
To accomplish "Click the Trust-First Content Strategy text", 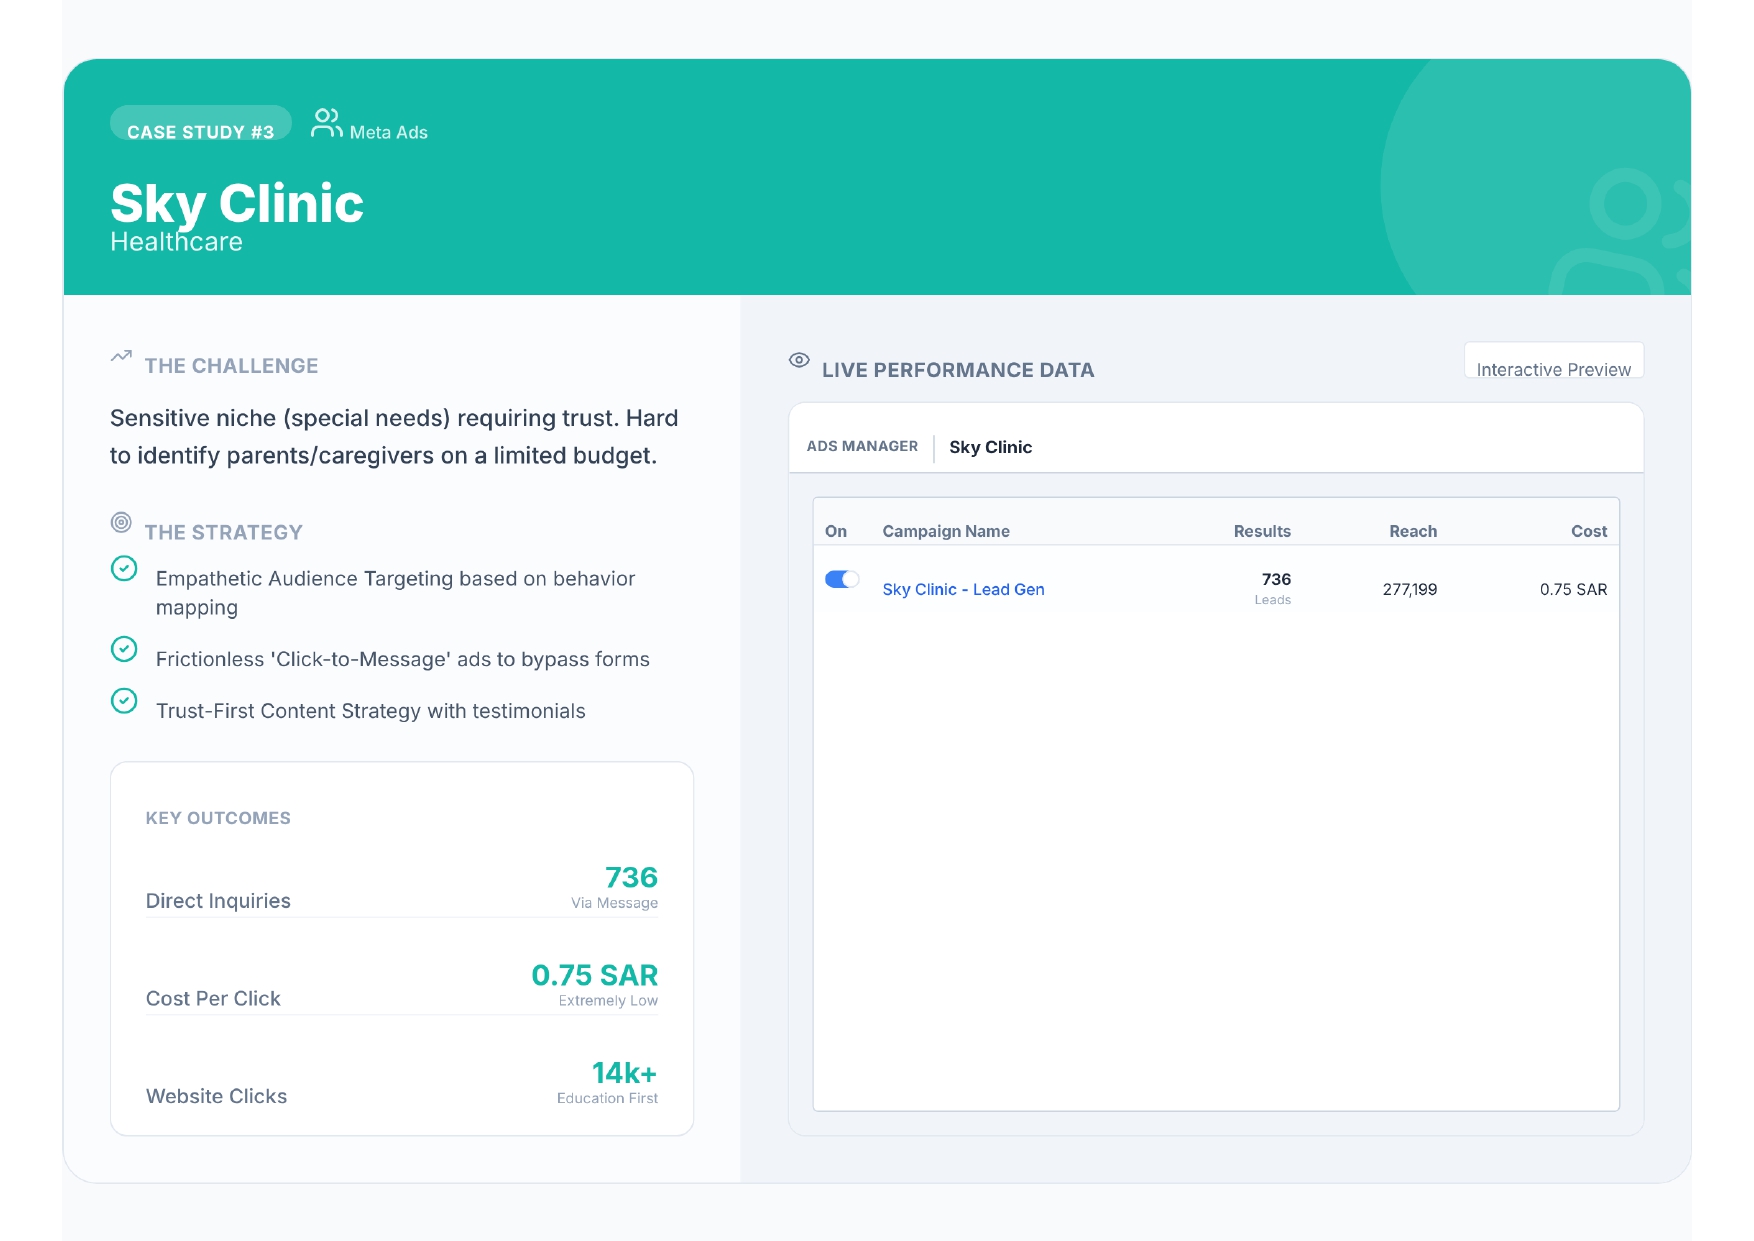I will [x=370, y=711].
